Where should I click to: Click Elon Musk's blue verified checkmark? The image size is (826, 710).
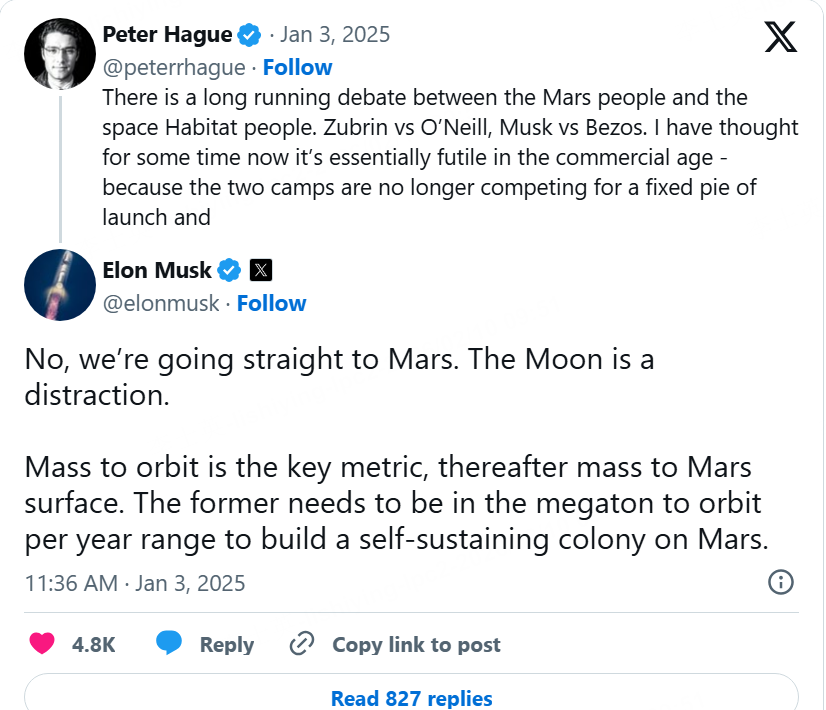[x=230, y=270]
